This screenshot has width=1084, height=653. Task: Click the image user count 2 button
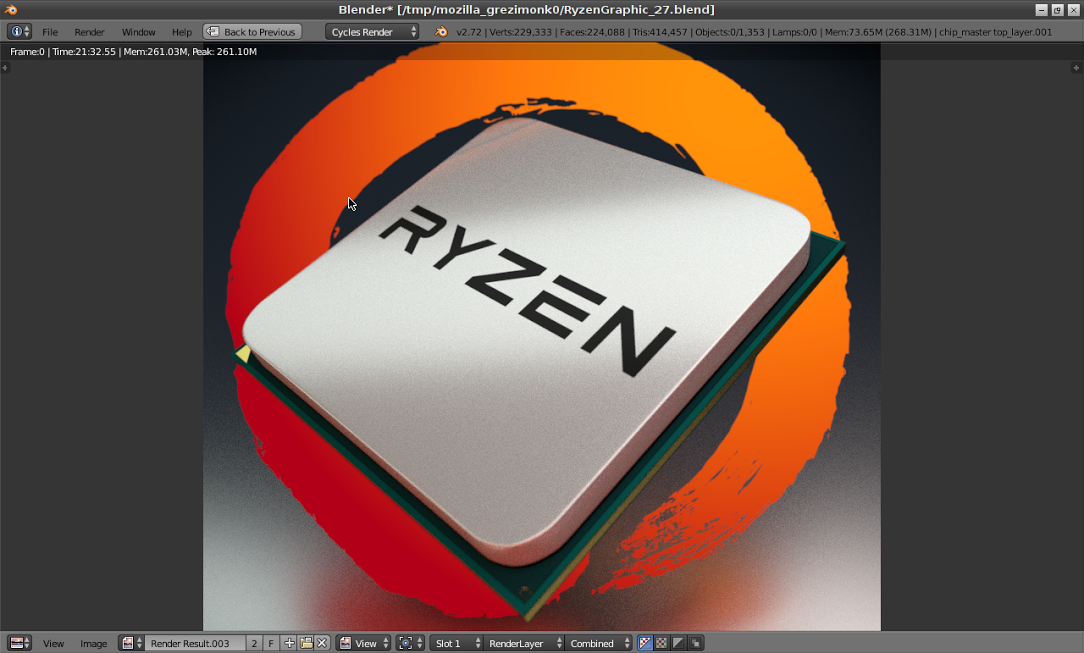(x=254, y=643)
